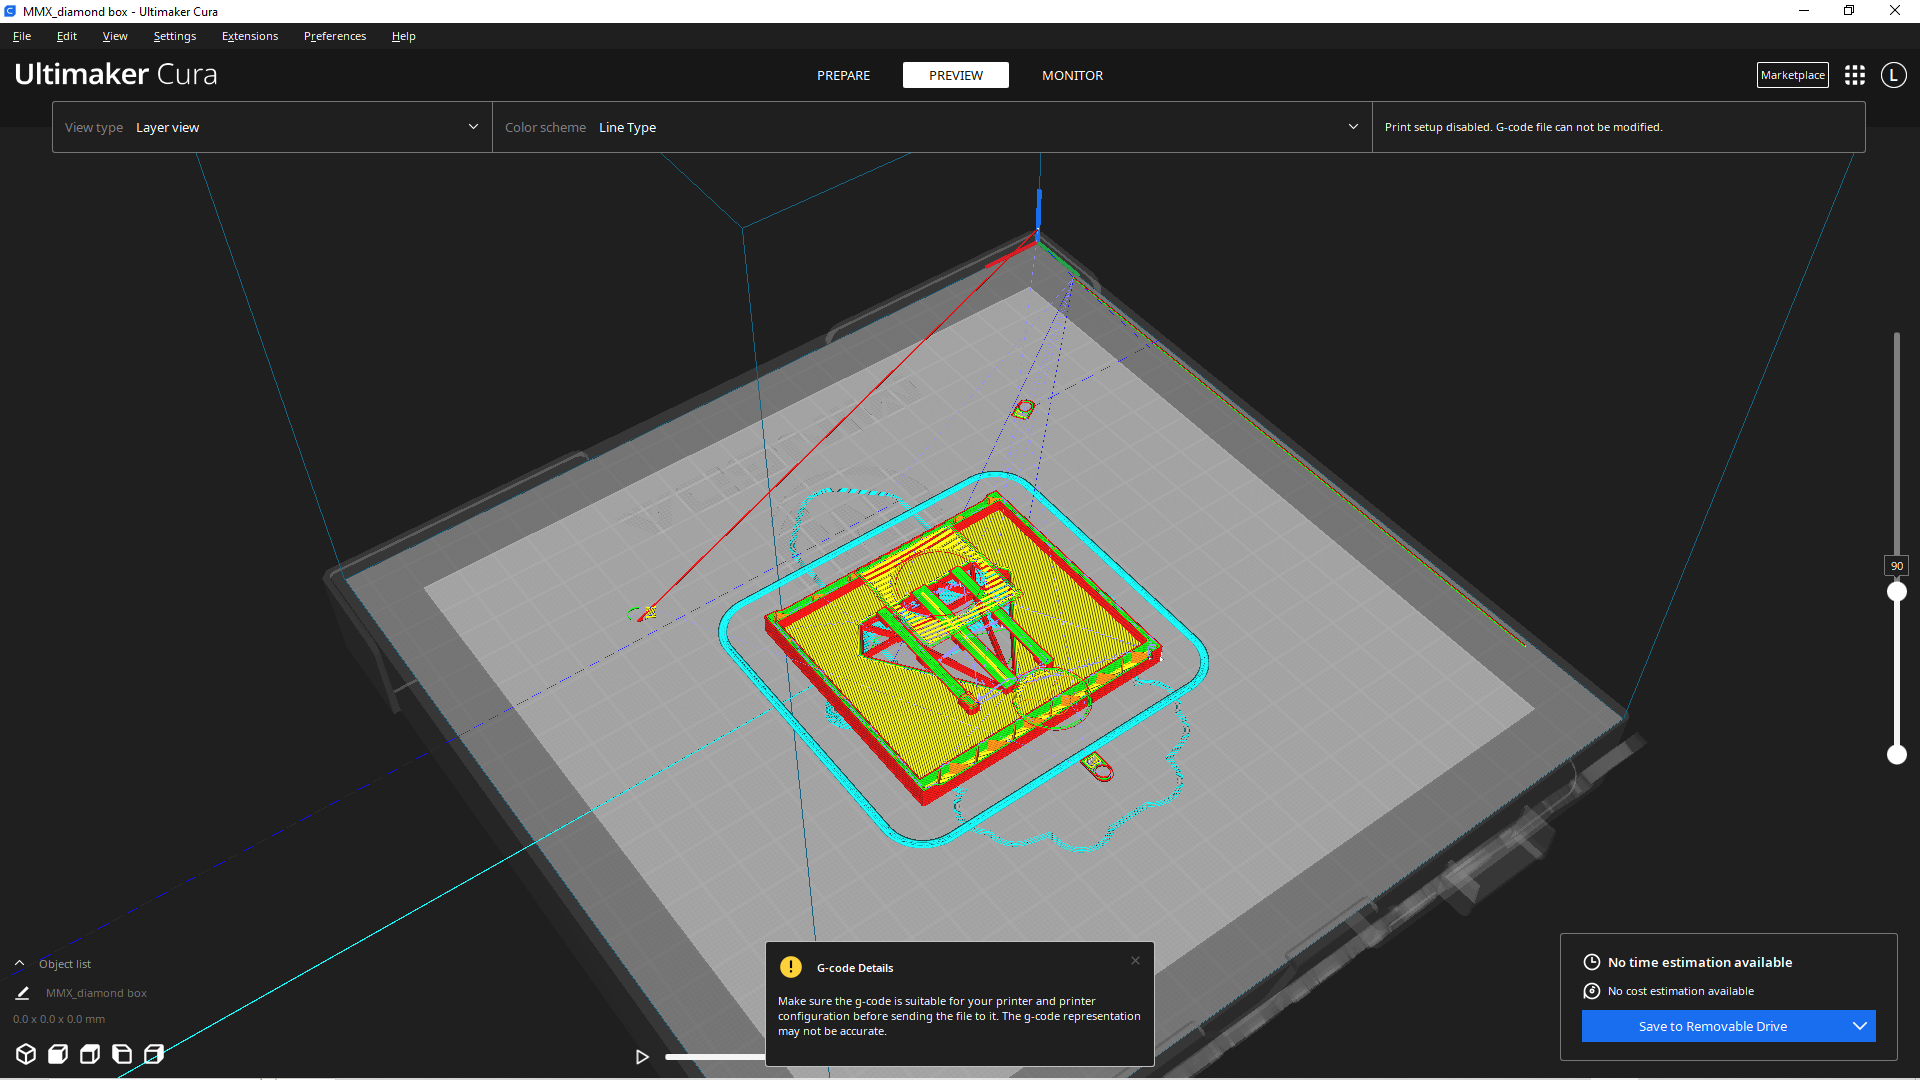
Task: Switch to Right side view icon
Action: coord(154,1054)
